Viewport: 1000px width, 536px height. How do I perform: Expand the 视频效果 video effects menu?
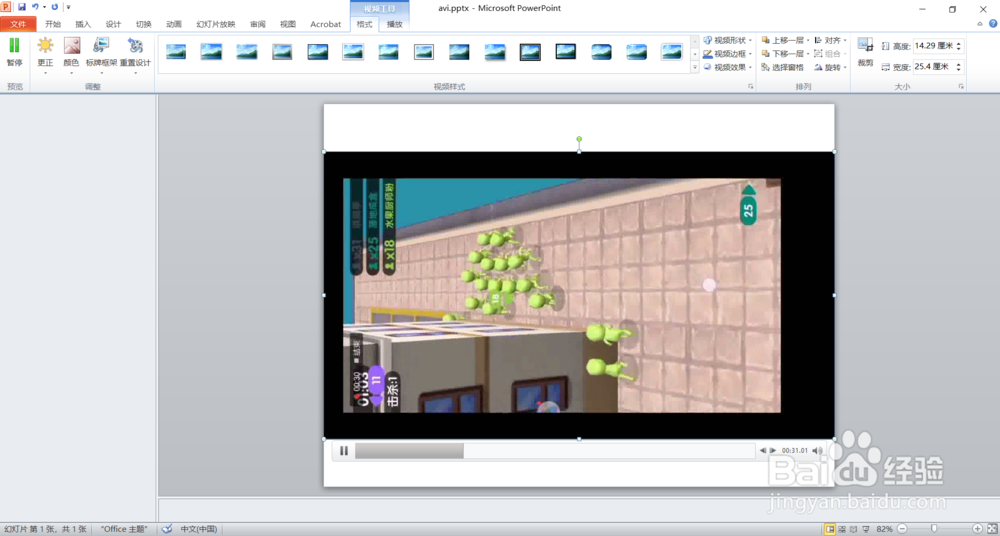728,67
